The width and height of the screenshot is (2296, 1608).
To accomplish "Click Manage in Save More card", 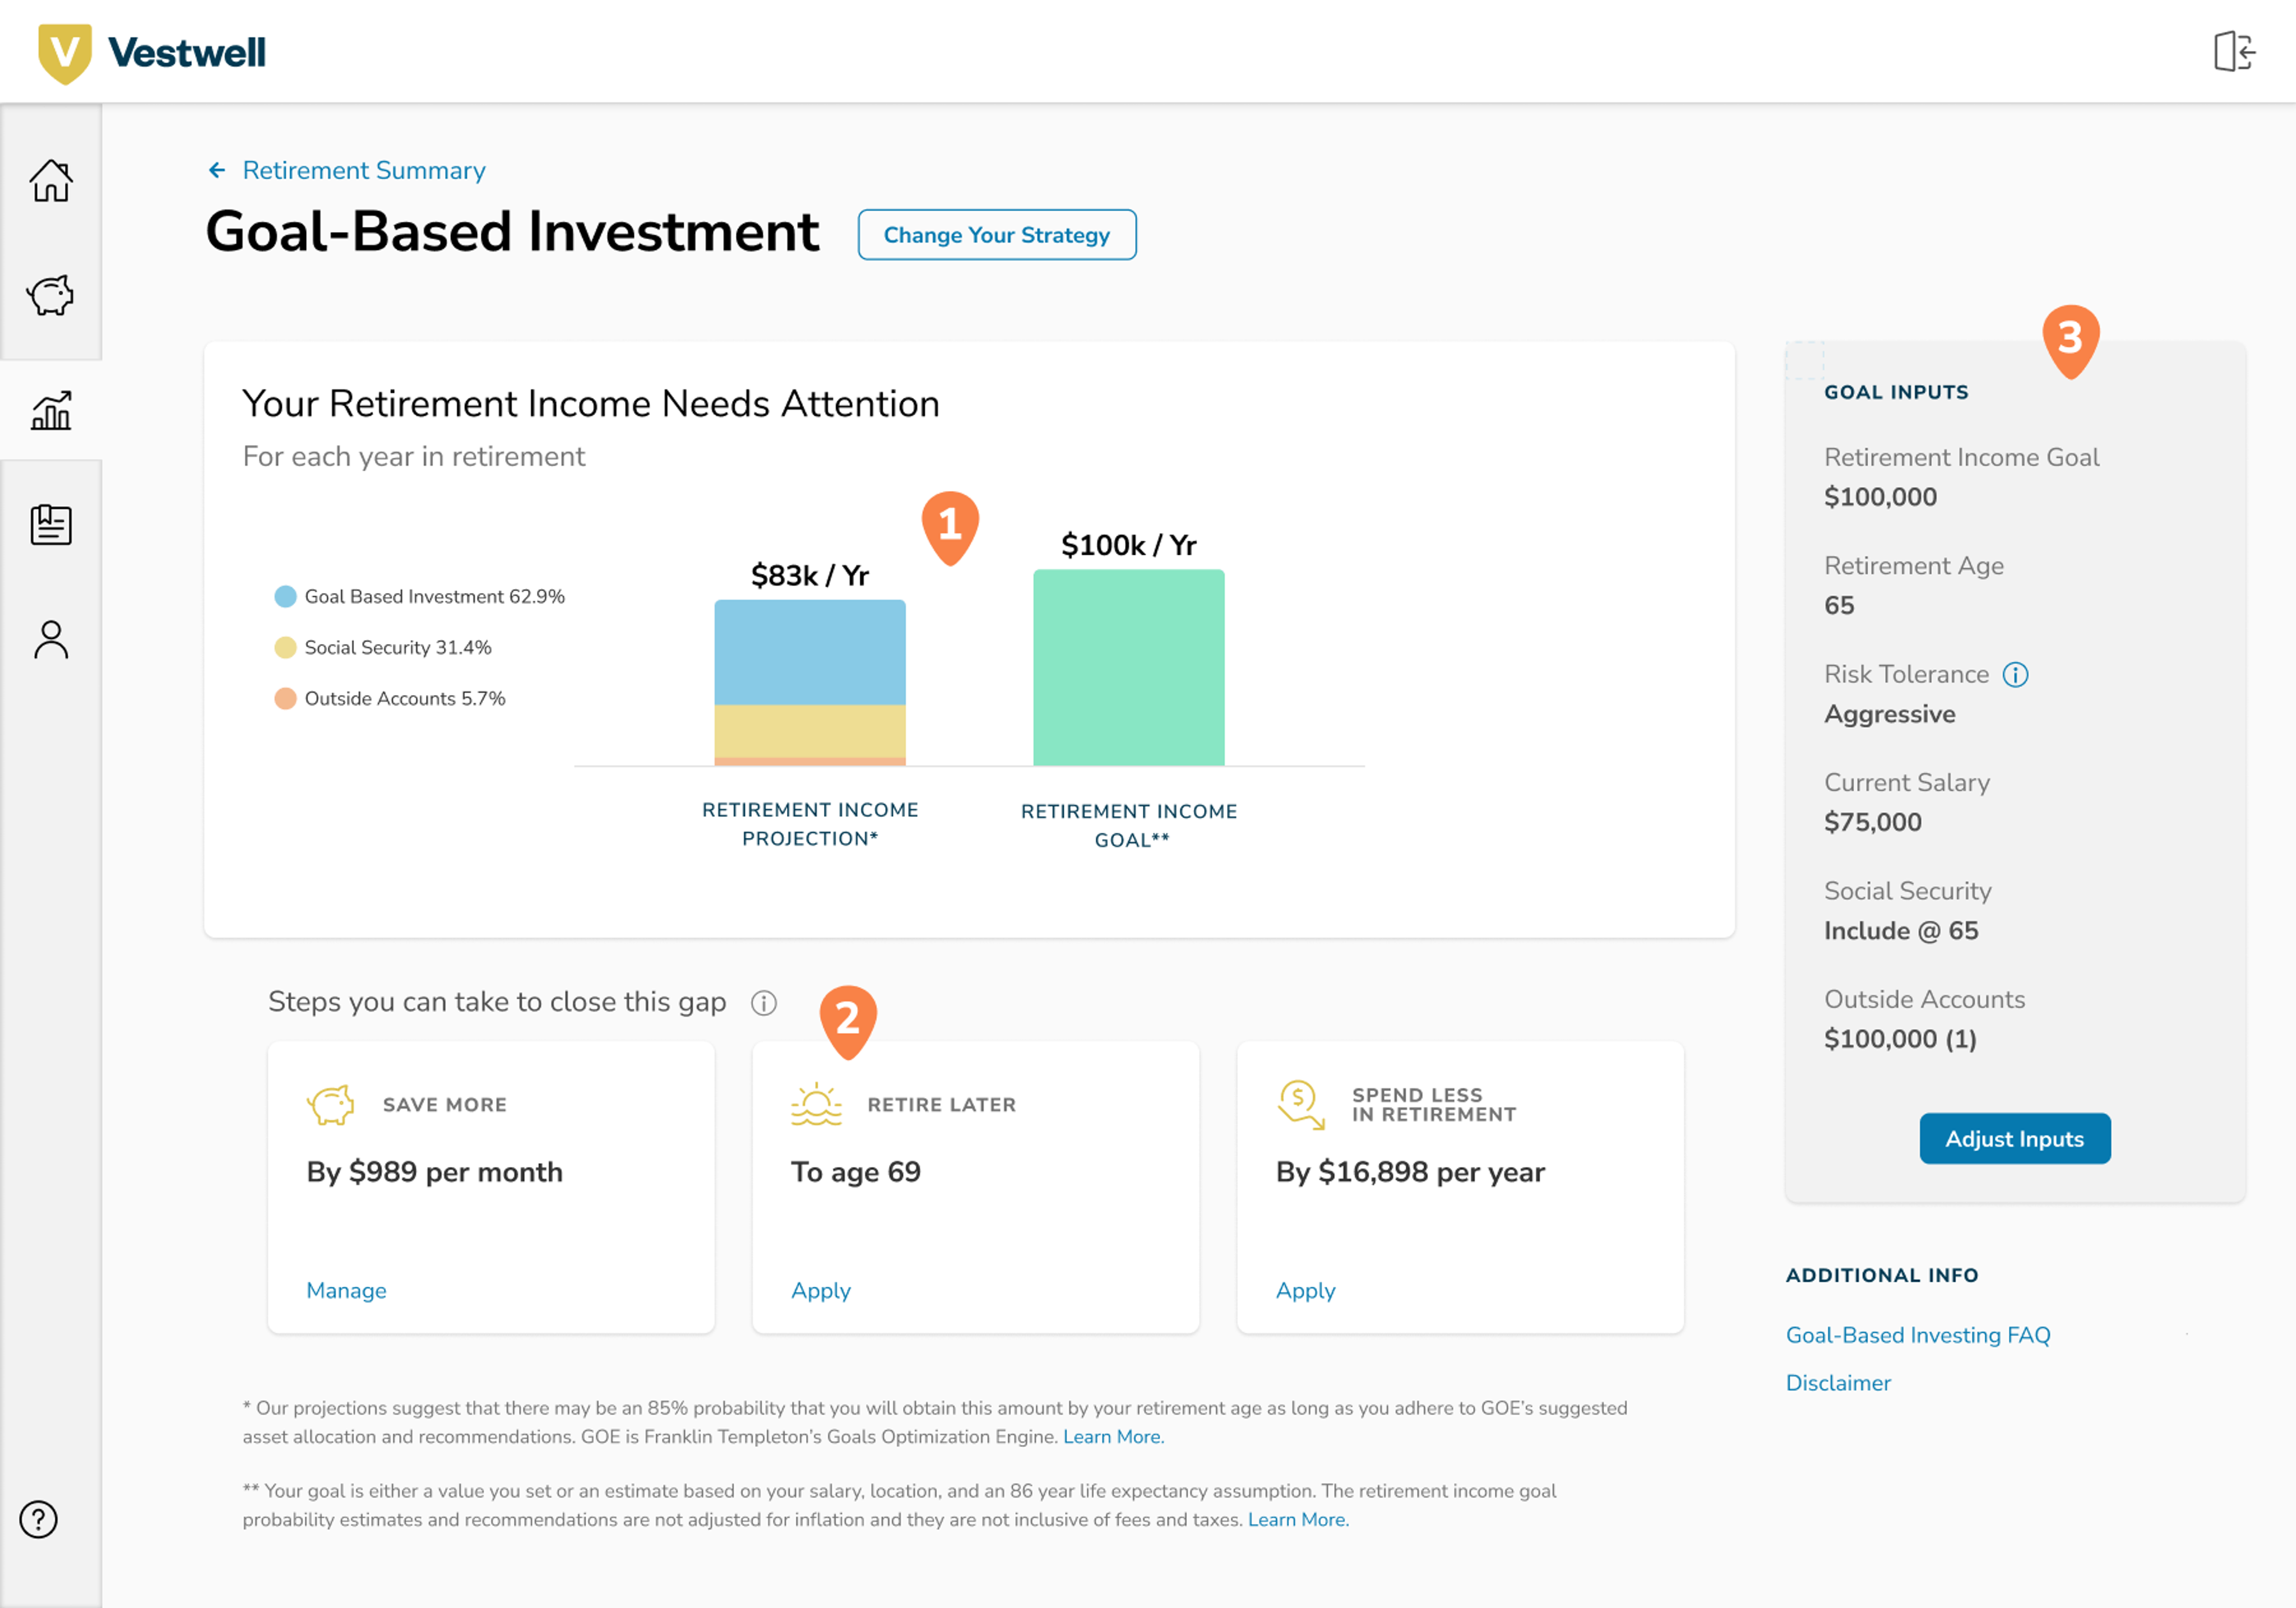I will click(346, 1290).
